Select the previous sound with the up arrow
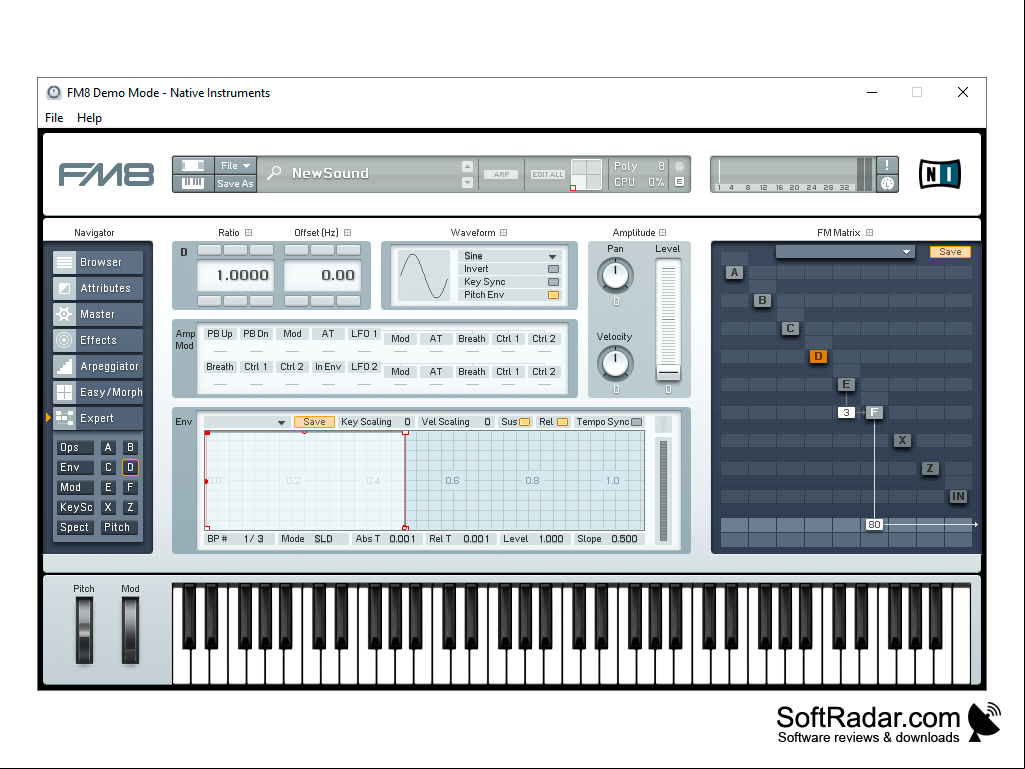This screenshot has width=1025, height=769. (467, 166)
